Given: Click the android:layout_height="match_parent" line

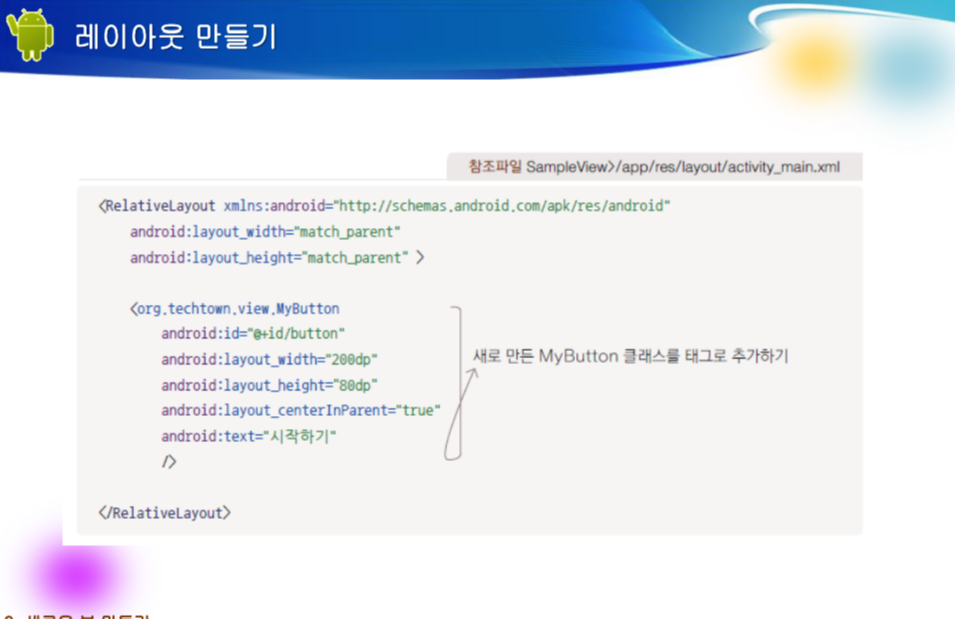Looking at the screenshot, I should [x=277, y=258].
